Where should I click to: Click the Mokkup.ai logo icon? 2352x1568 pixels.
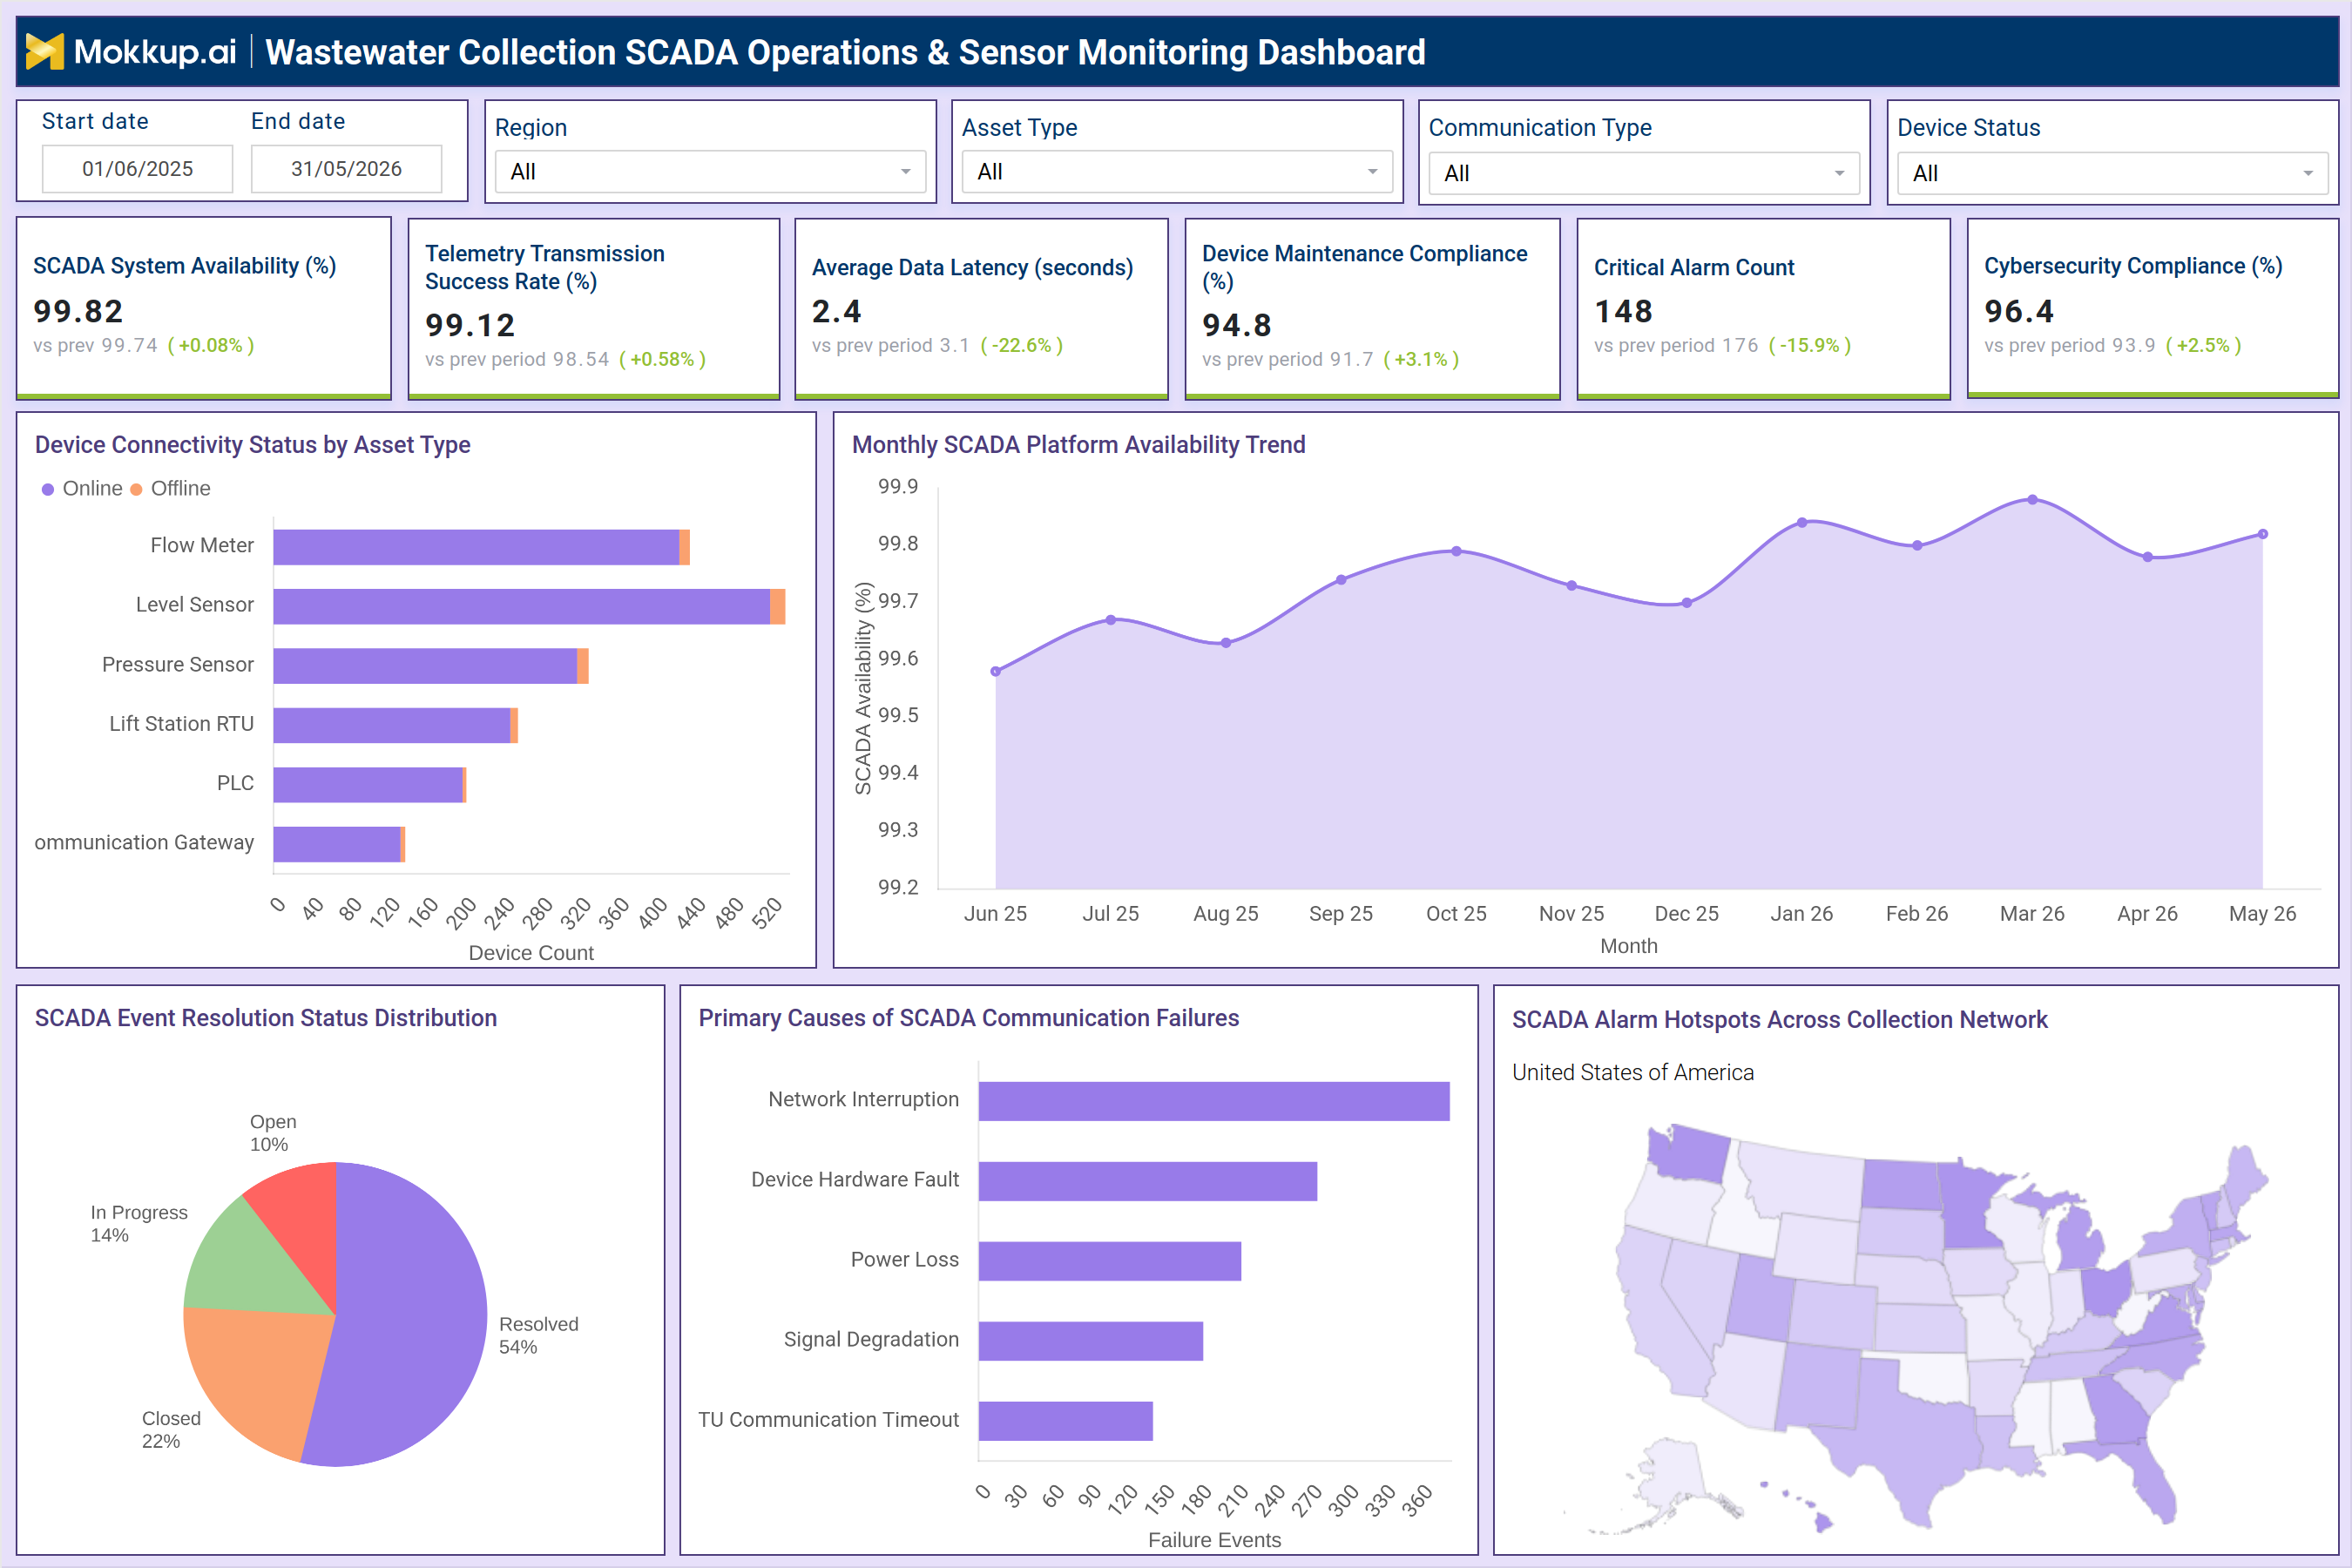click(44, 52)
